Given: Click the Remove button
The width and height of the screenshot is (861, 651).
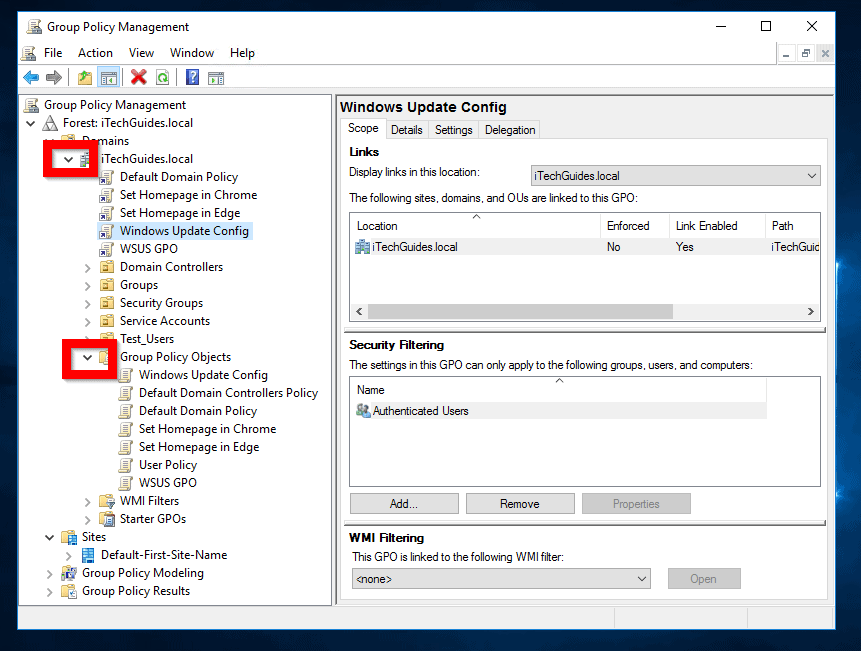Looking at the screenshot, I should pos(520,503).
